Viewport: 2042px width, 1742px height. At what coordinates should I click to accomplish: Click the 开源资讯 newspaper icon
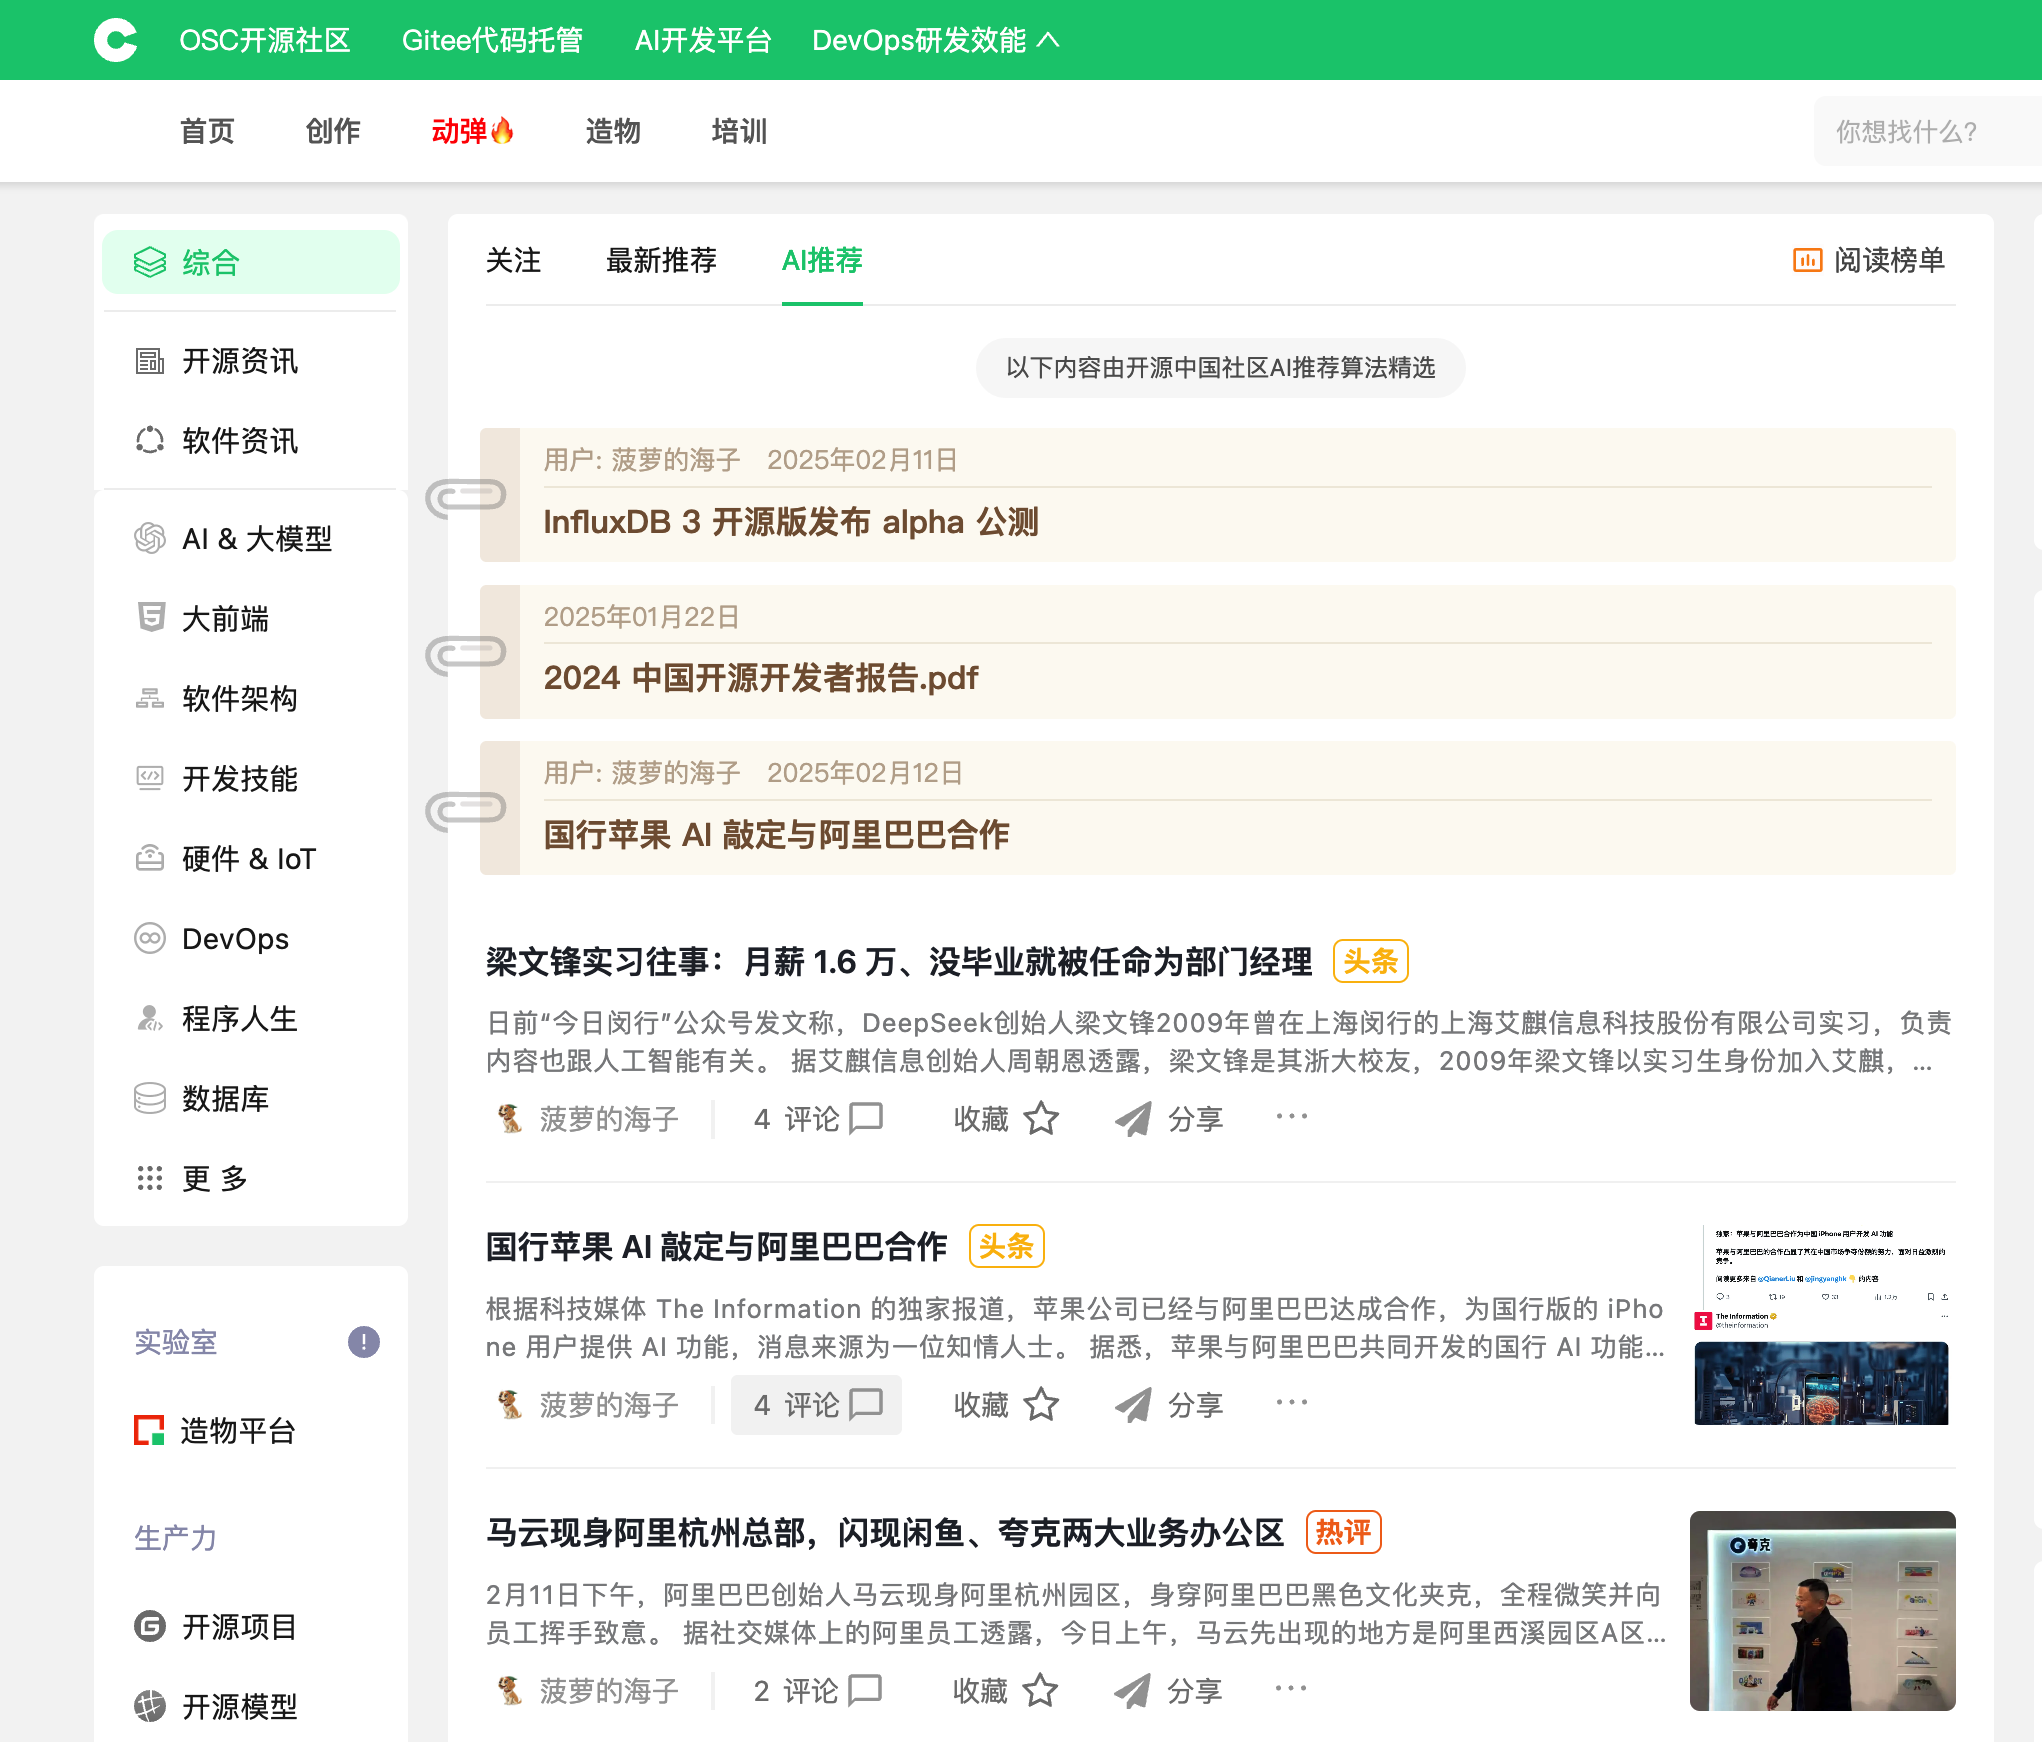150,361
